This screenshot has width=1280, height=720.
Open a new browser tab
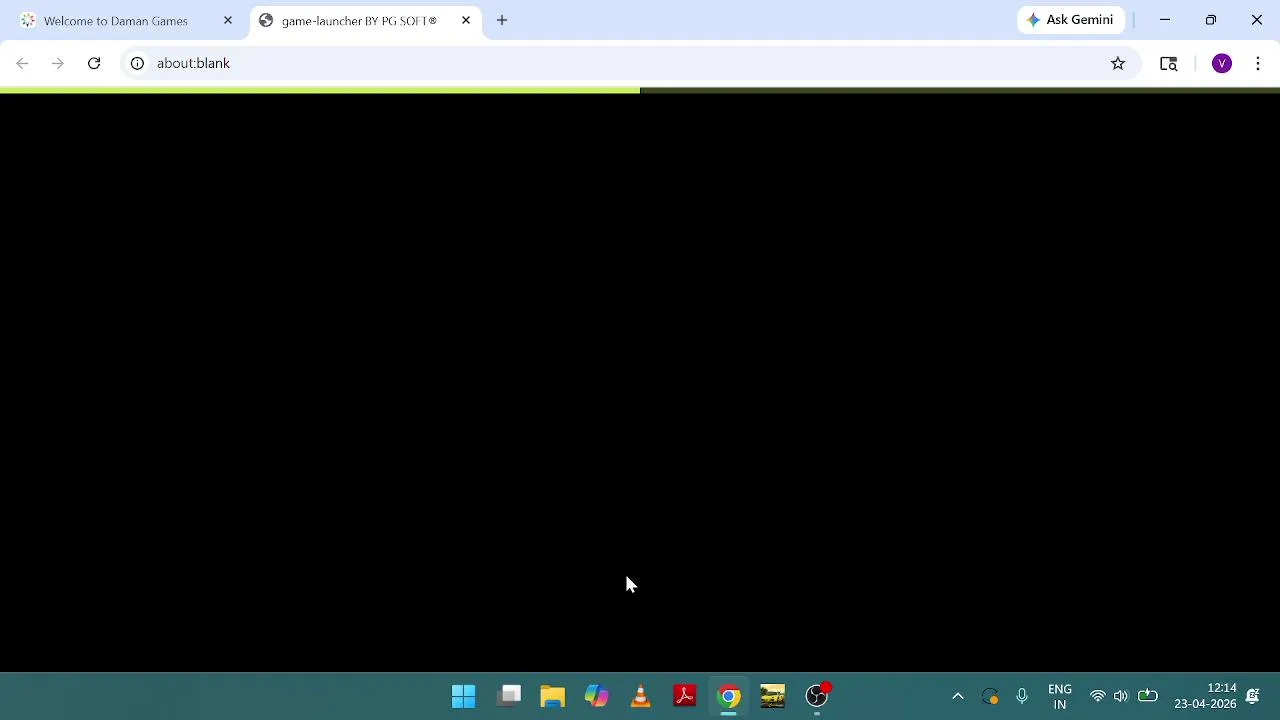coord(502,20)
